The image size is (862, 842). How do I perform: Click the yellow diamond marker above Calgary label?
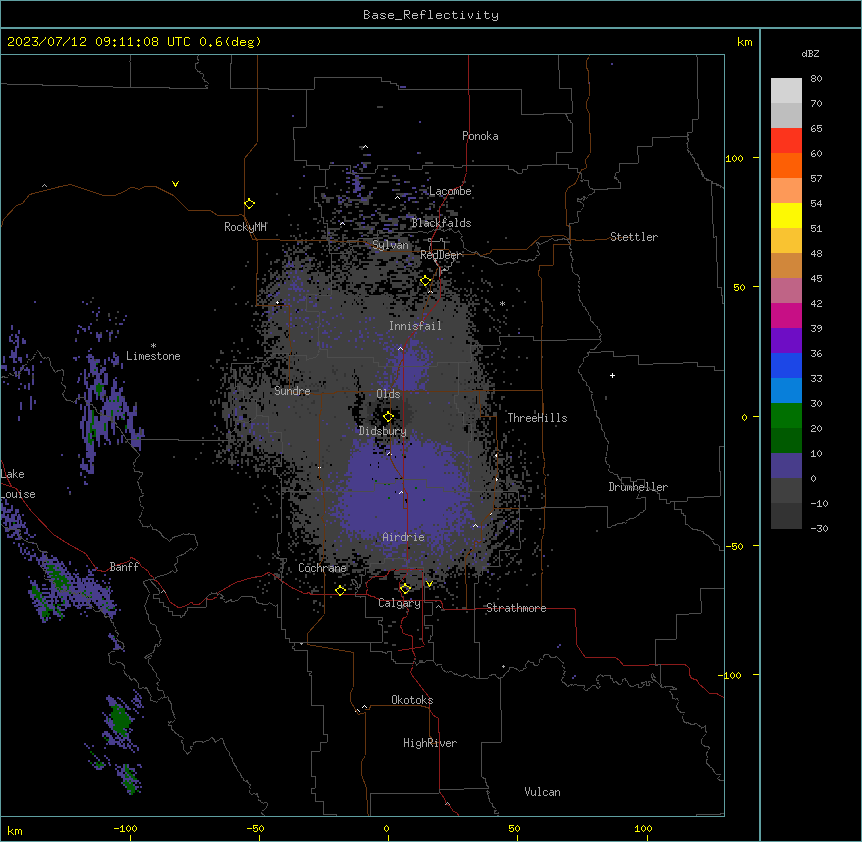tap(405, 589)
